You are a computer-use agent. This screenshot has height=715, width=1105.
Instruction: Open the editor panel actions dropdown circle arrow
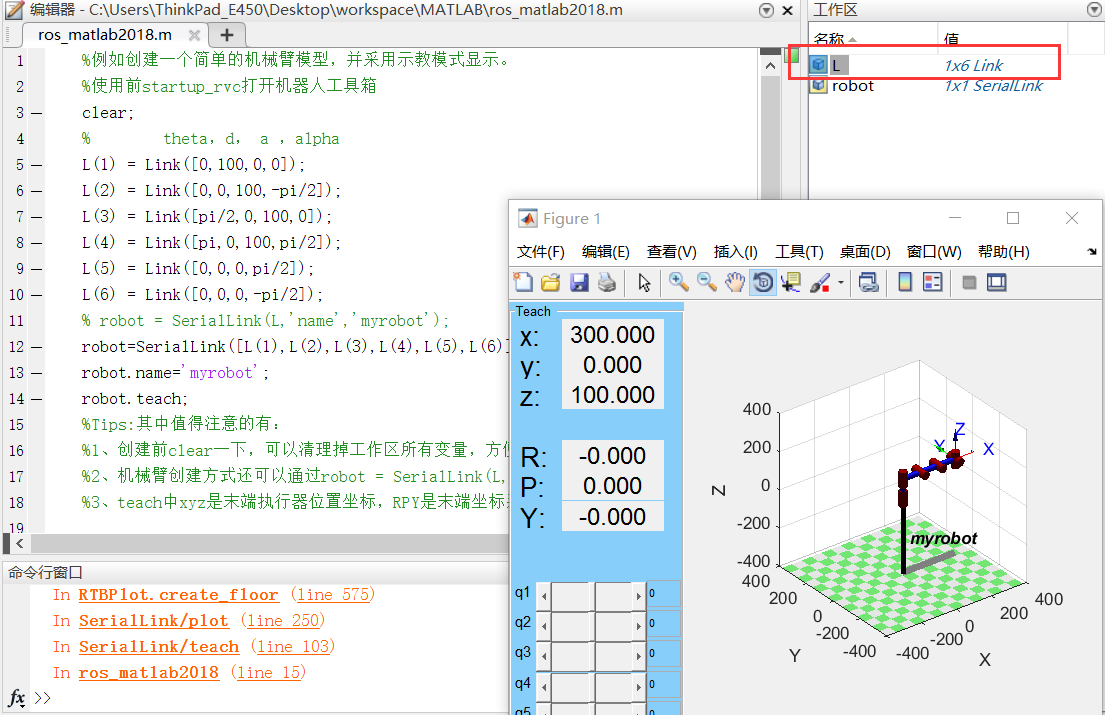(767, 10)
